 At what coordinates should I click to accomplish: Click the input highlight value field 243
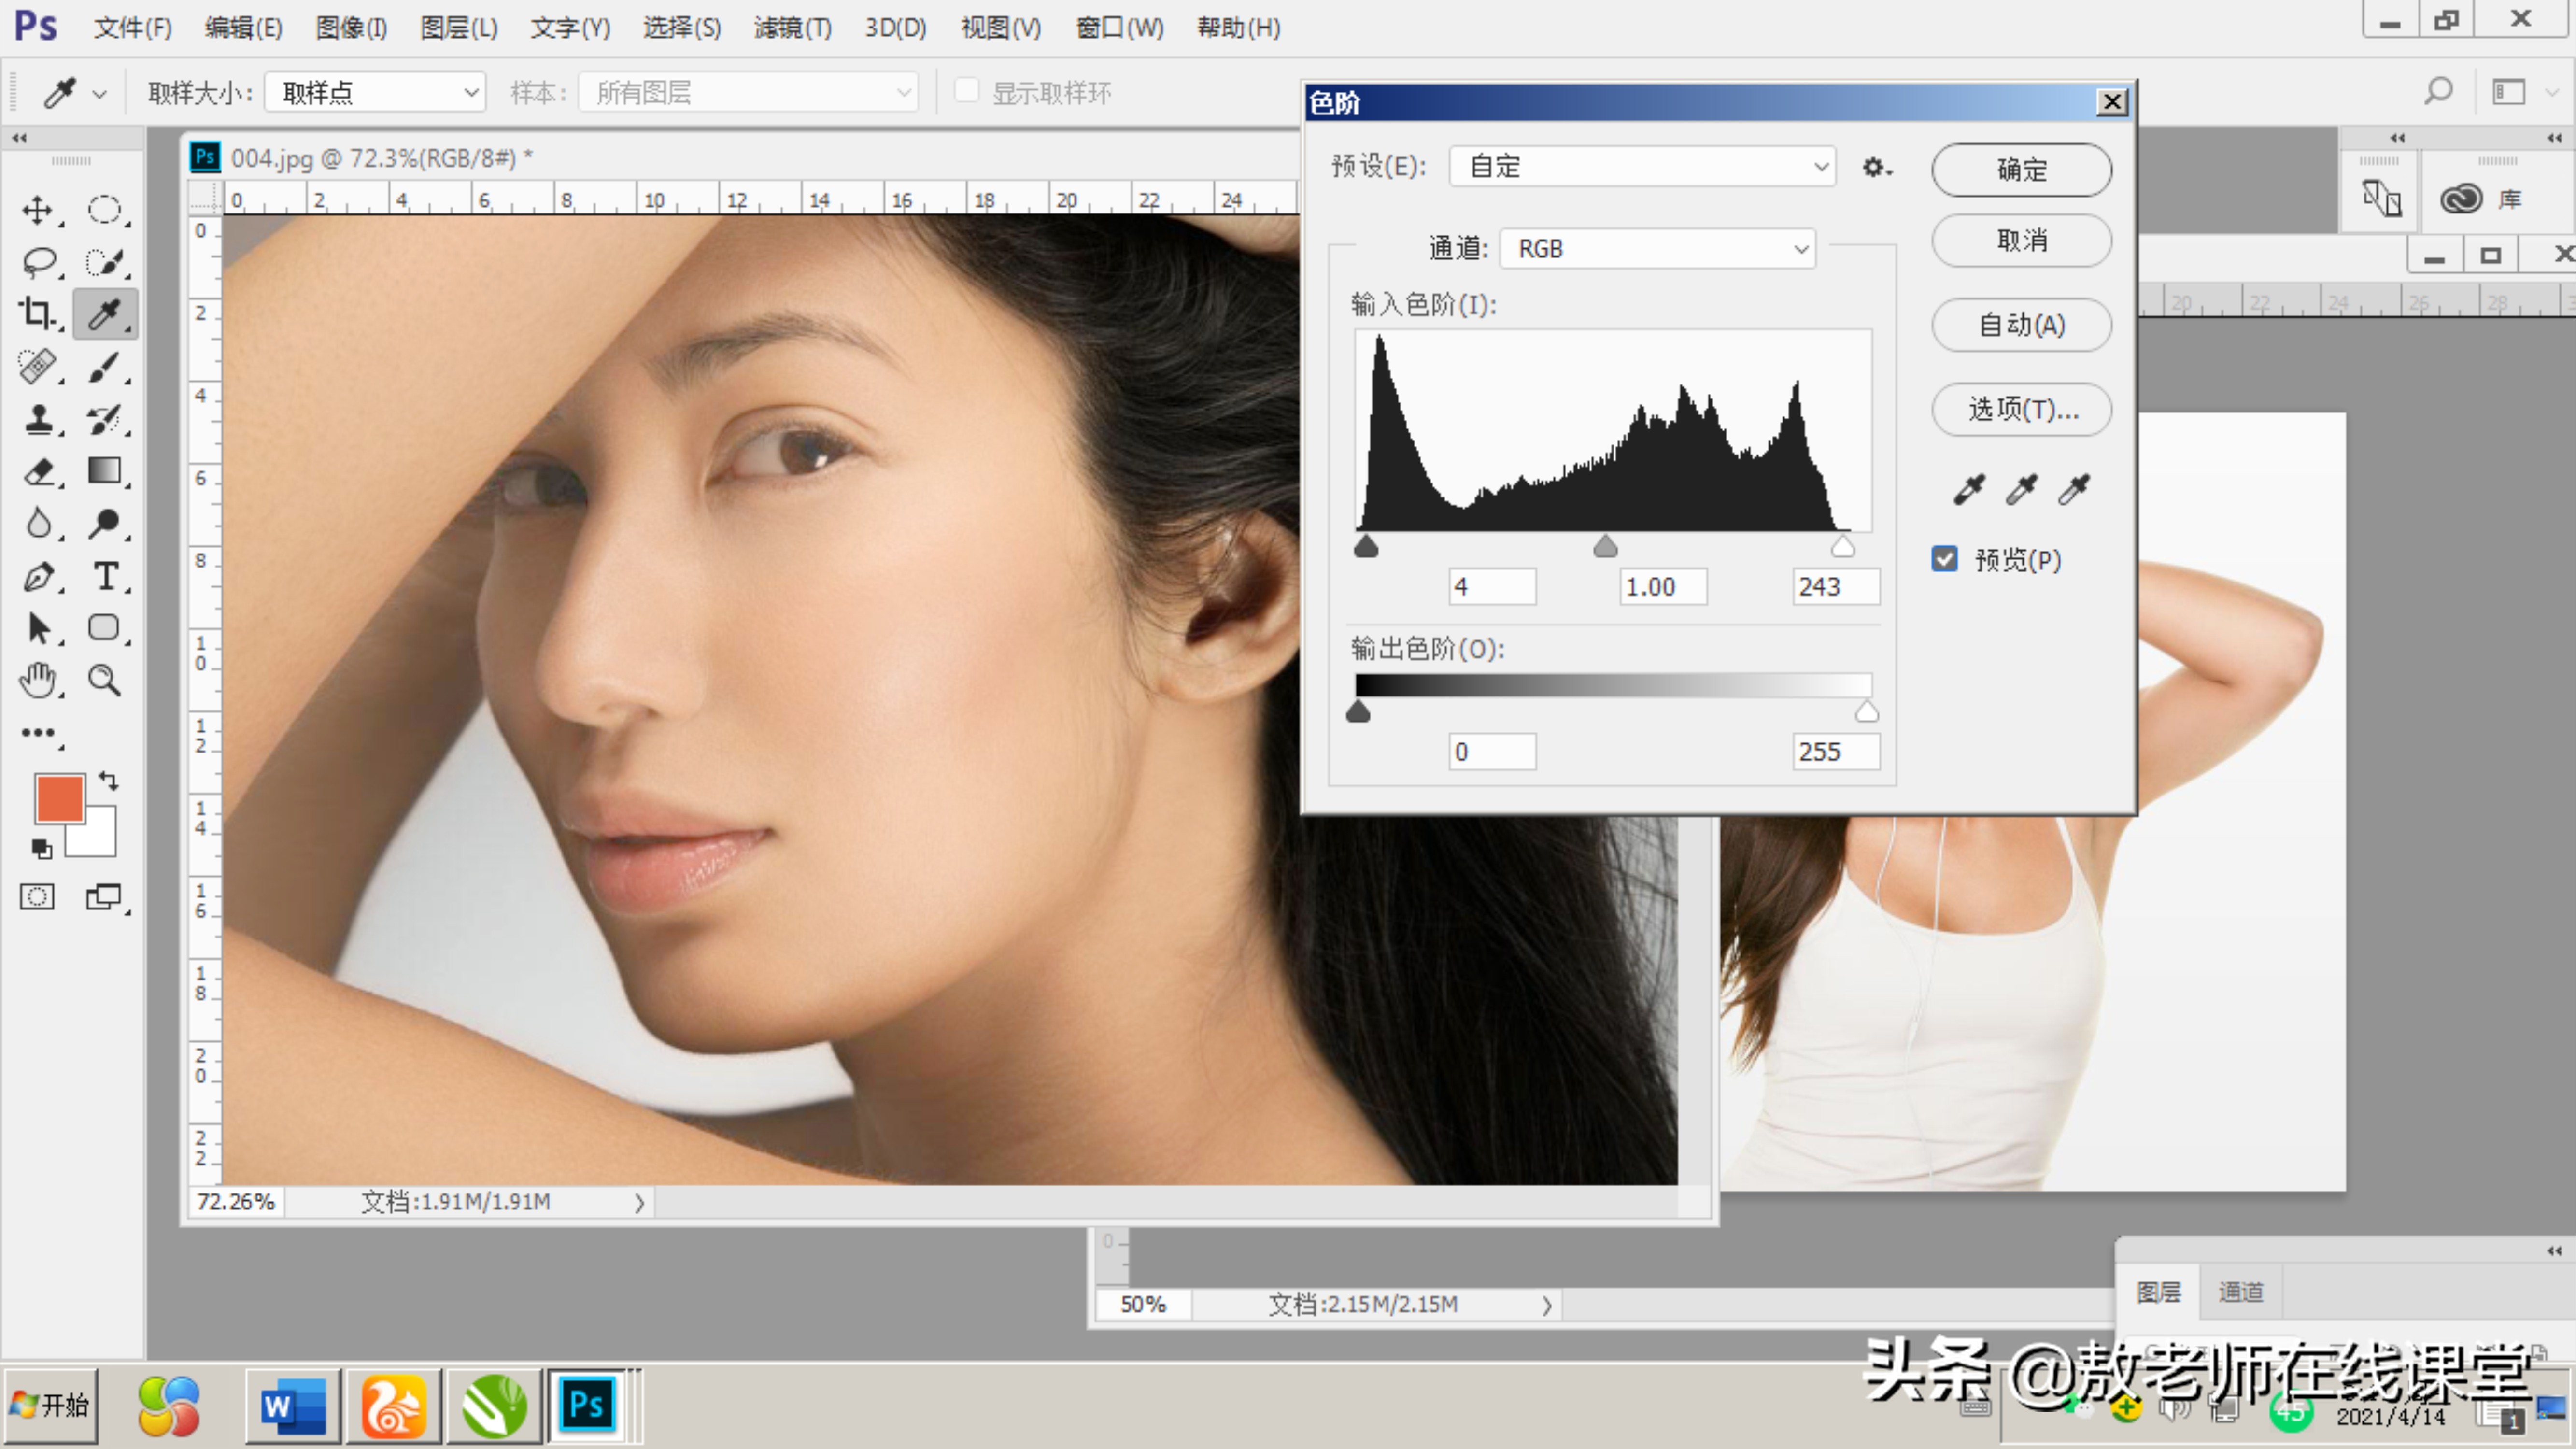click(x=1836, y=586)
